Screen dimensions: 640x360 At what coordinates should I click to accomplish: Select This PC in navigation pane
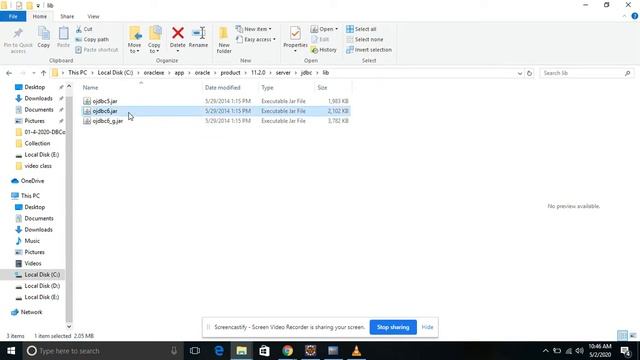coord(30,196)
